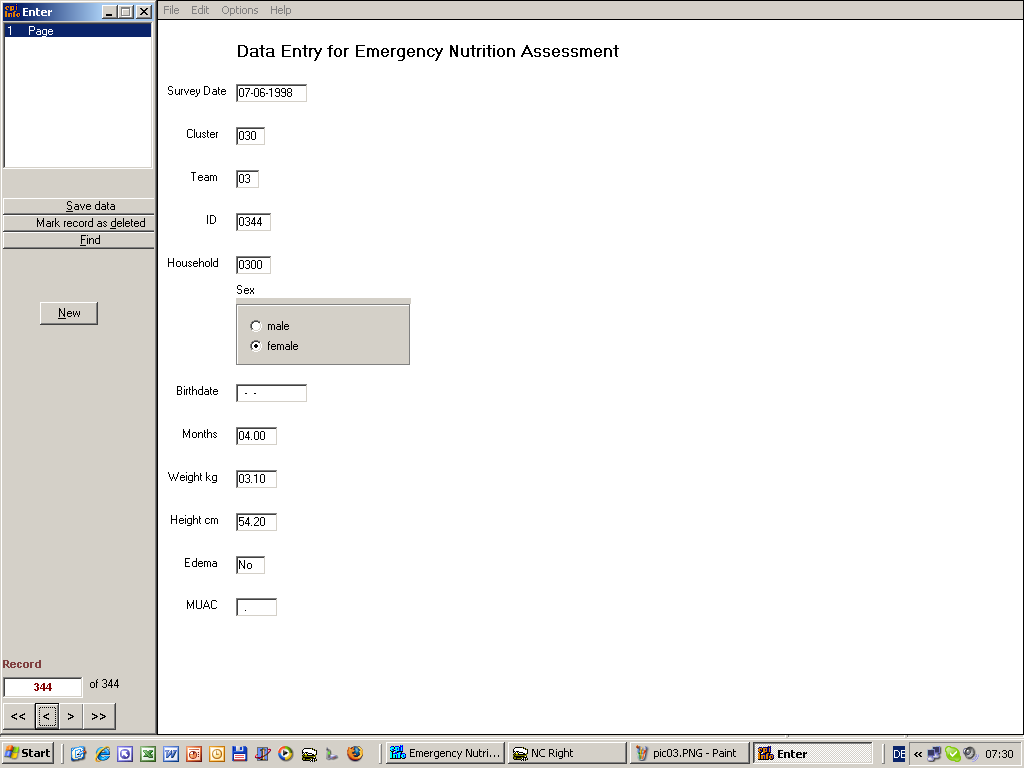Open Internet Explorer from quick launch

[102, 754]
